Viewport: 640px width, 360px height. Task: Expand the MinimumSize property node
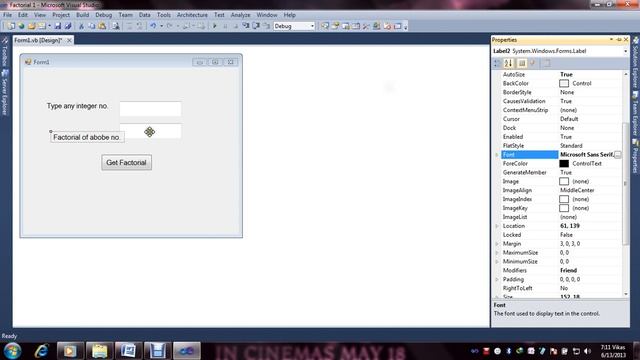497,262
